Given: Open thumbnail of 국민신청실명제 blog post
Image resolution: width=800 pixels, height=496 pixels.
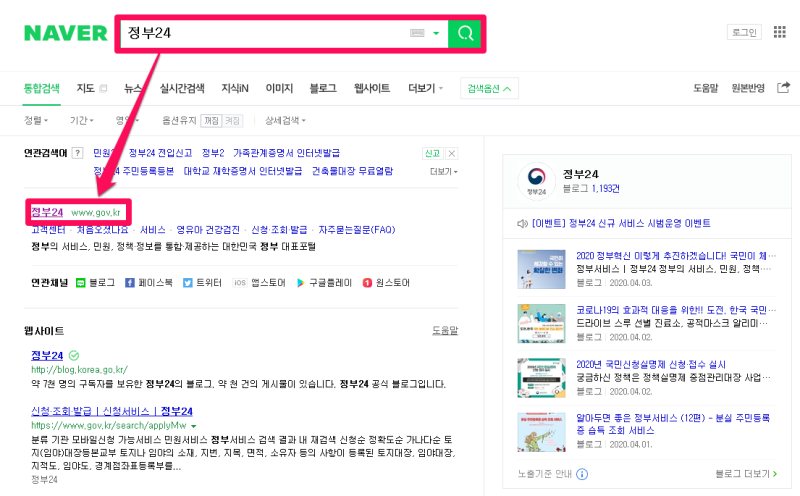Looking at the screenshot, I should click(541, 378).
